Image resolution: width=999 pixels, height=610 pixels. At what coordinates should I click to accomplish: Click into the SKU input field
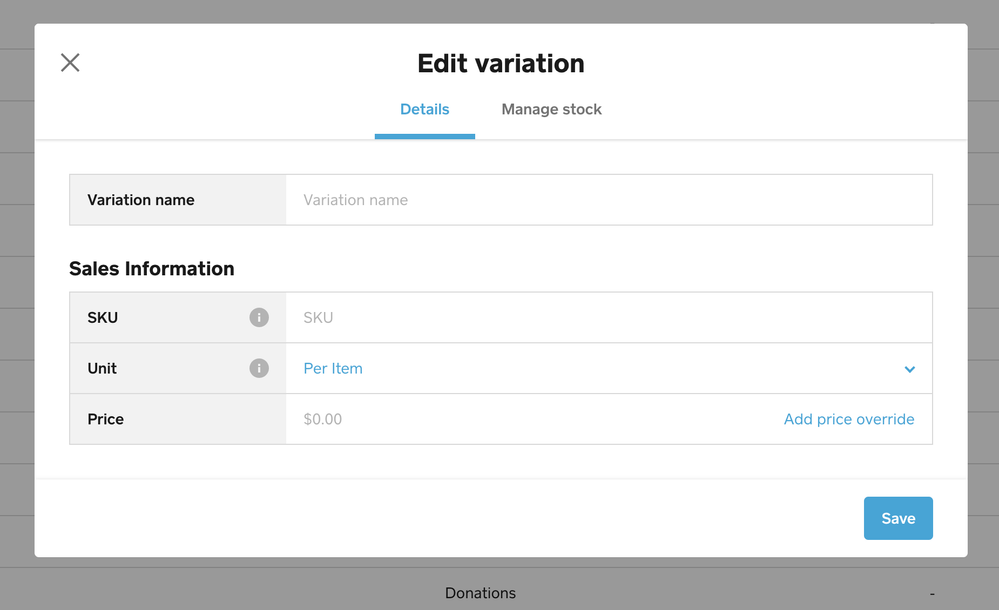pyautogui.click(x=608, y=318)
